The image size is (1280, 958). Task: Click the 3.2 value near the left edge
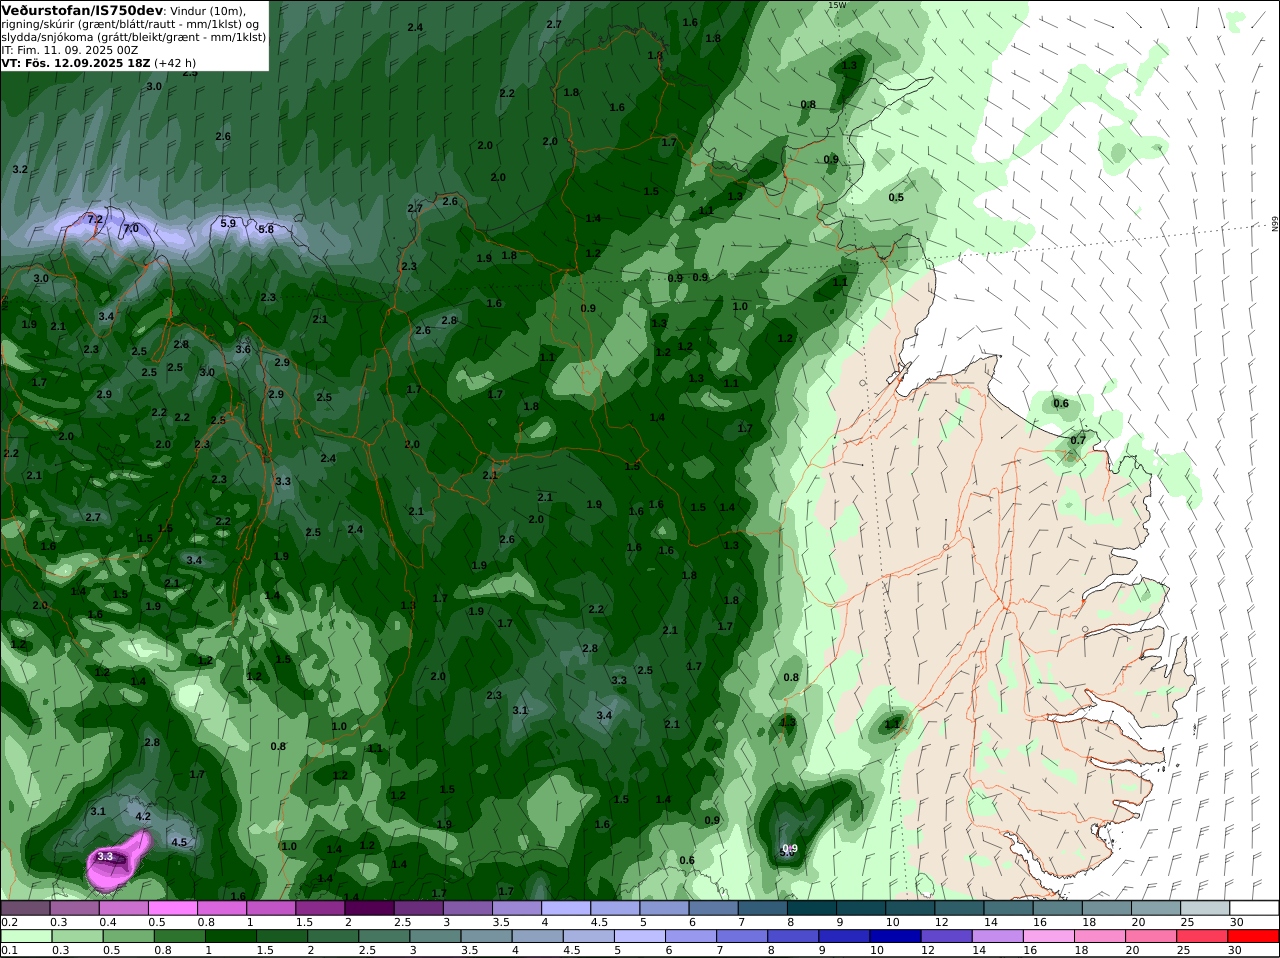click(20, 169)
